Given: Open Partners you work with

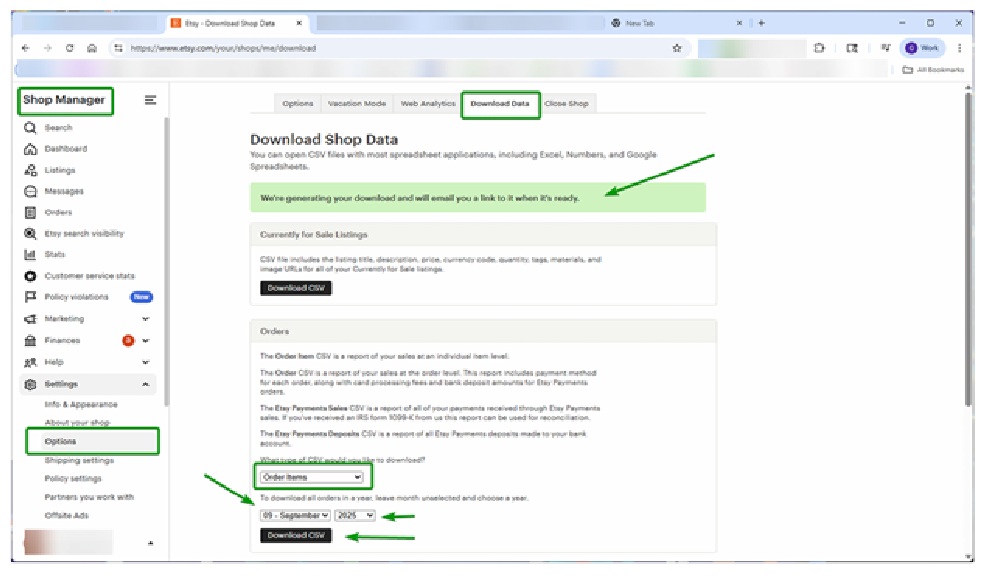Looking at the screenshot, I should point(89,497).
